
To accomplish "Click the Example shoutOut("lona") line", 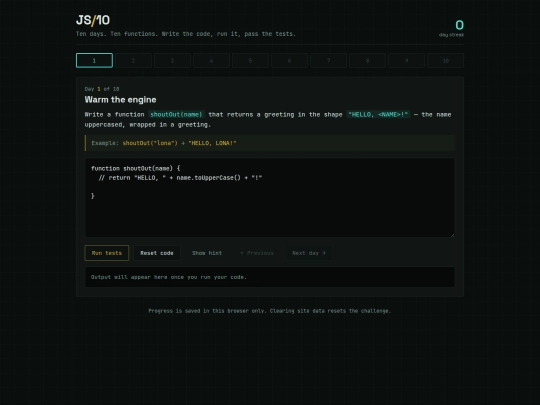I will [270, 143].
